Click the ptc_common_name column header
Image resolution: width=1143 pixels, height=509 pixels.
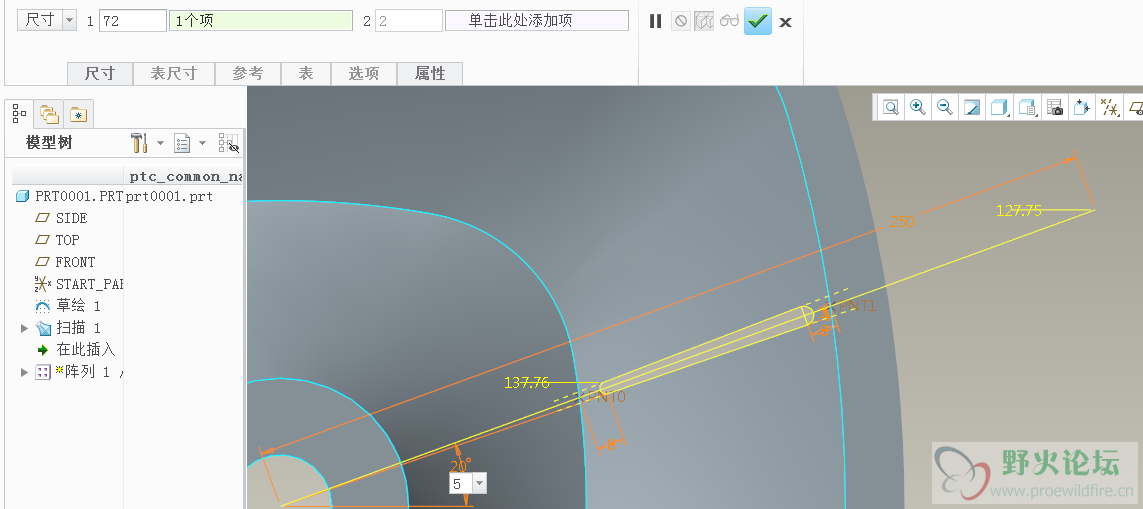coord(184,176)
